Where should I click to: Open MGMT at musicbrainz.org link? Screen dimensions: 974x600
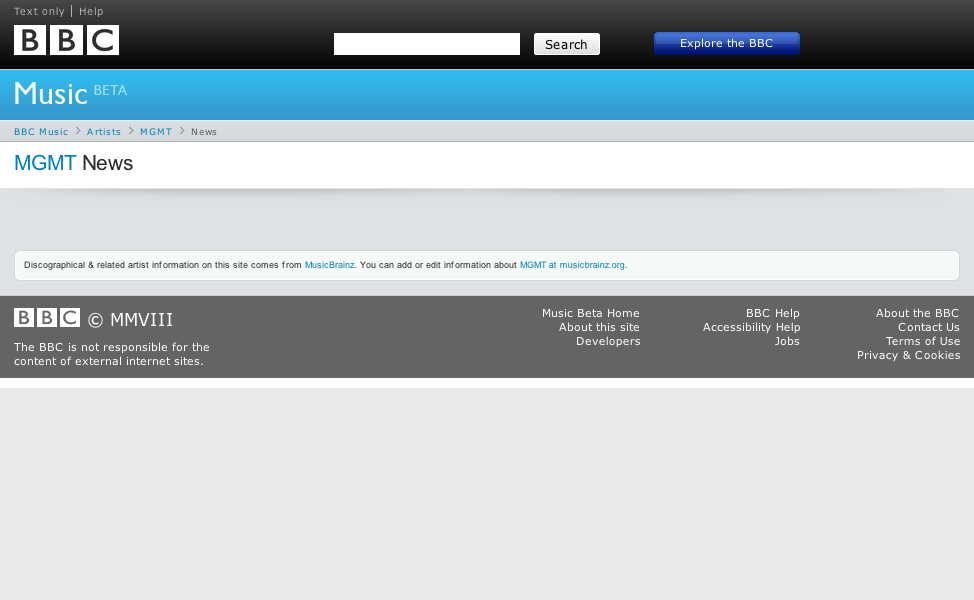(x=572, y=265)
